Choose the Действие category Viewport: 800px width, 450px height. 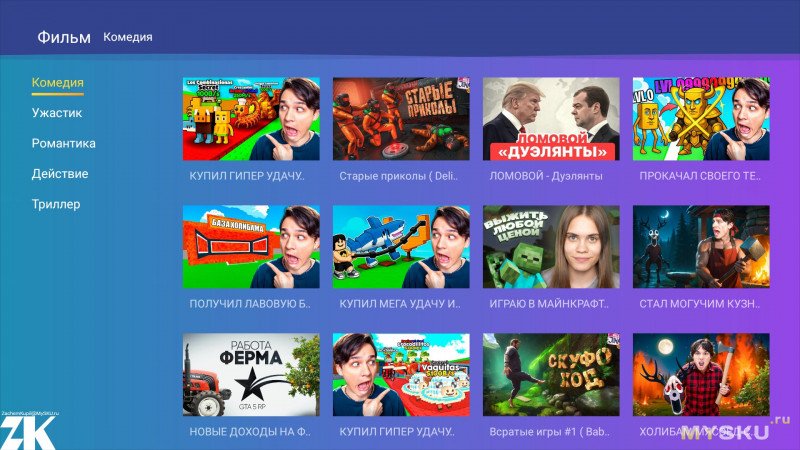coord(60,174)
